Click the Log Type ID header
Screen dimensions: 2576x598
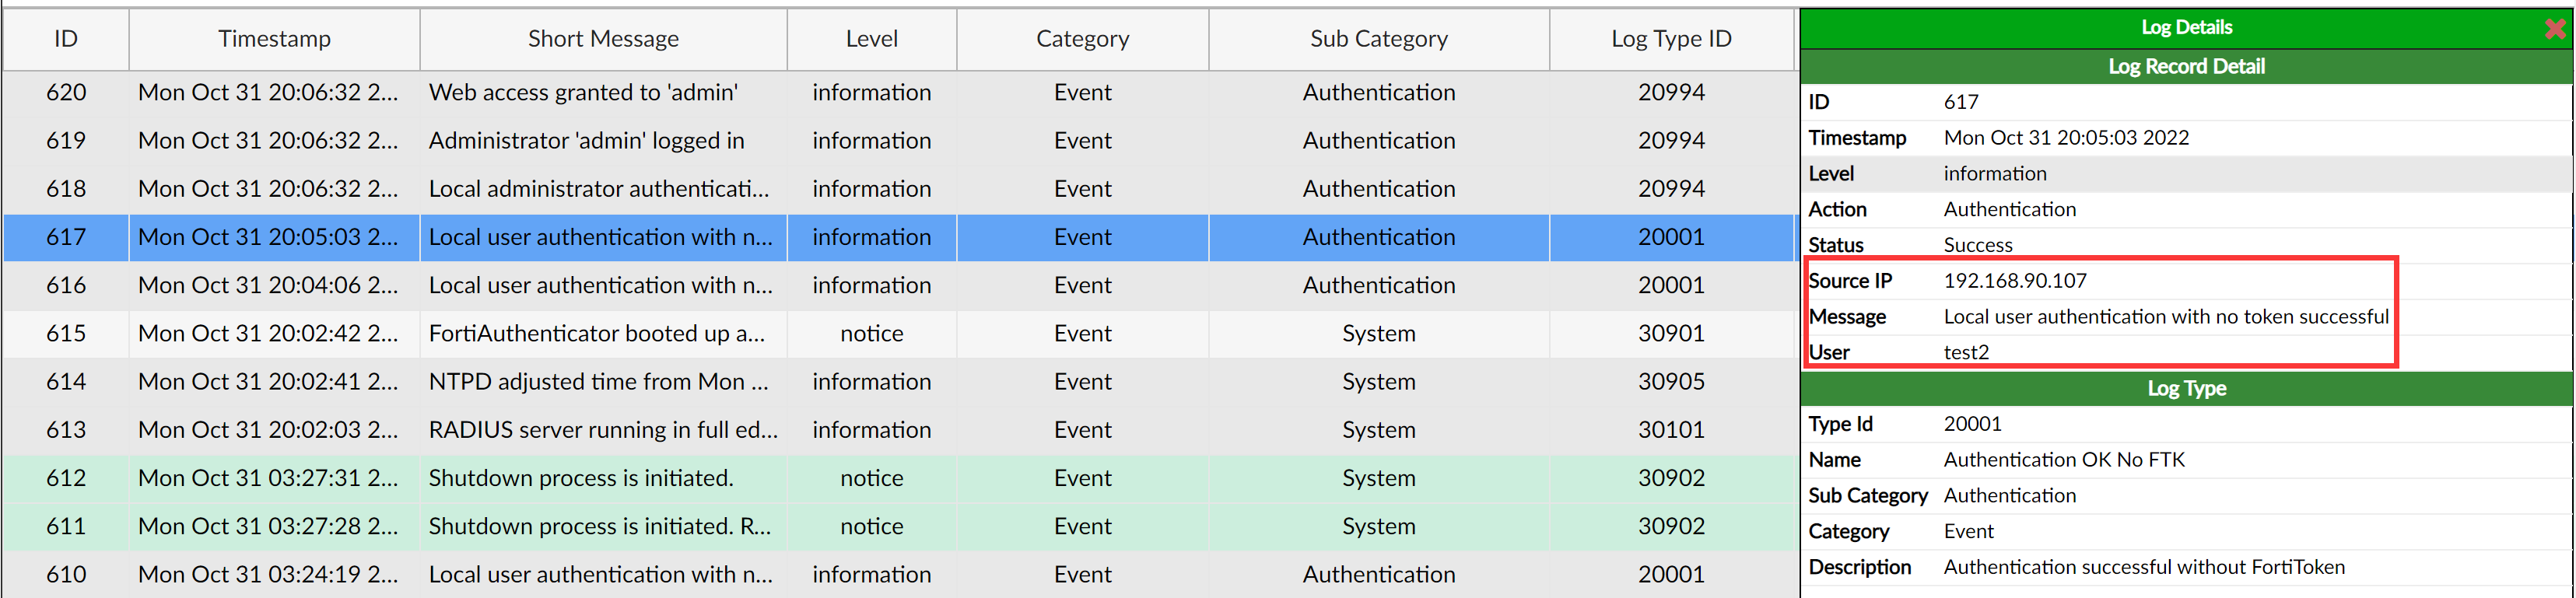(1670, 39)
